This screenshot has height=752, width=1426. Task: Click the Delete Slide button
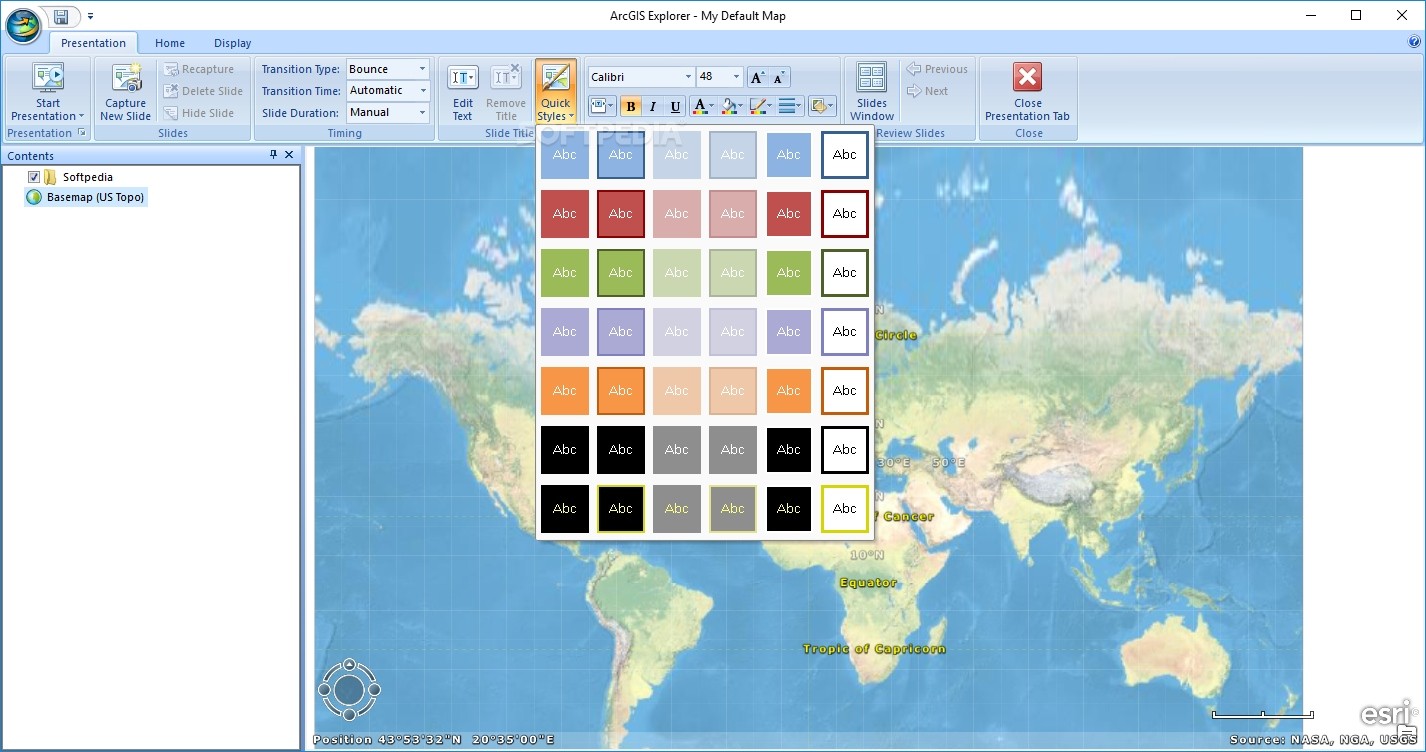(204, 91)
